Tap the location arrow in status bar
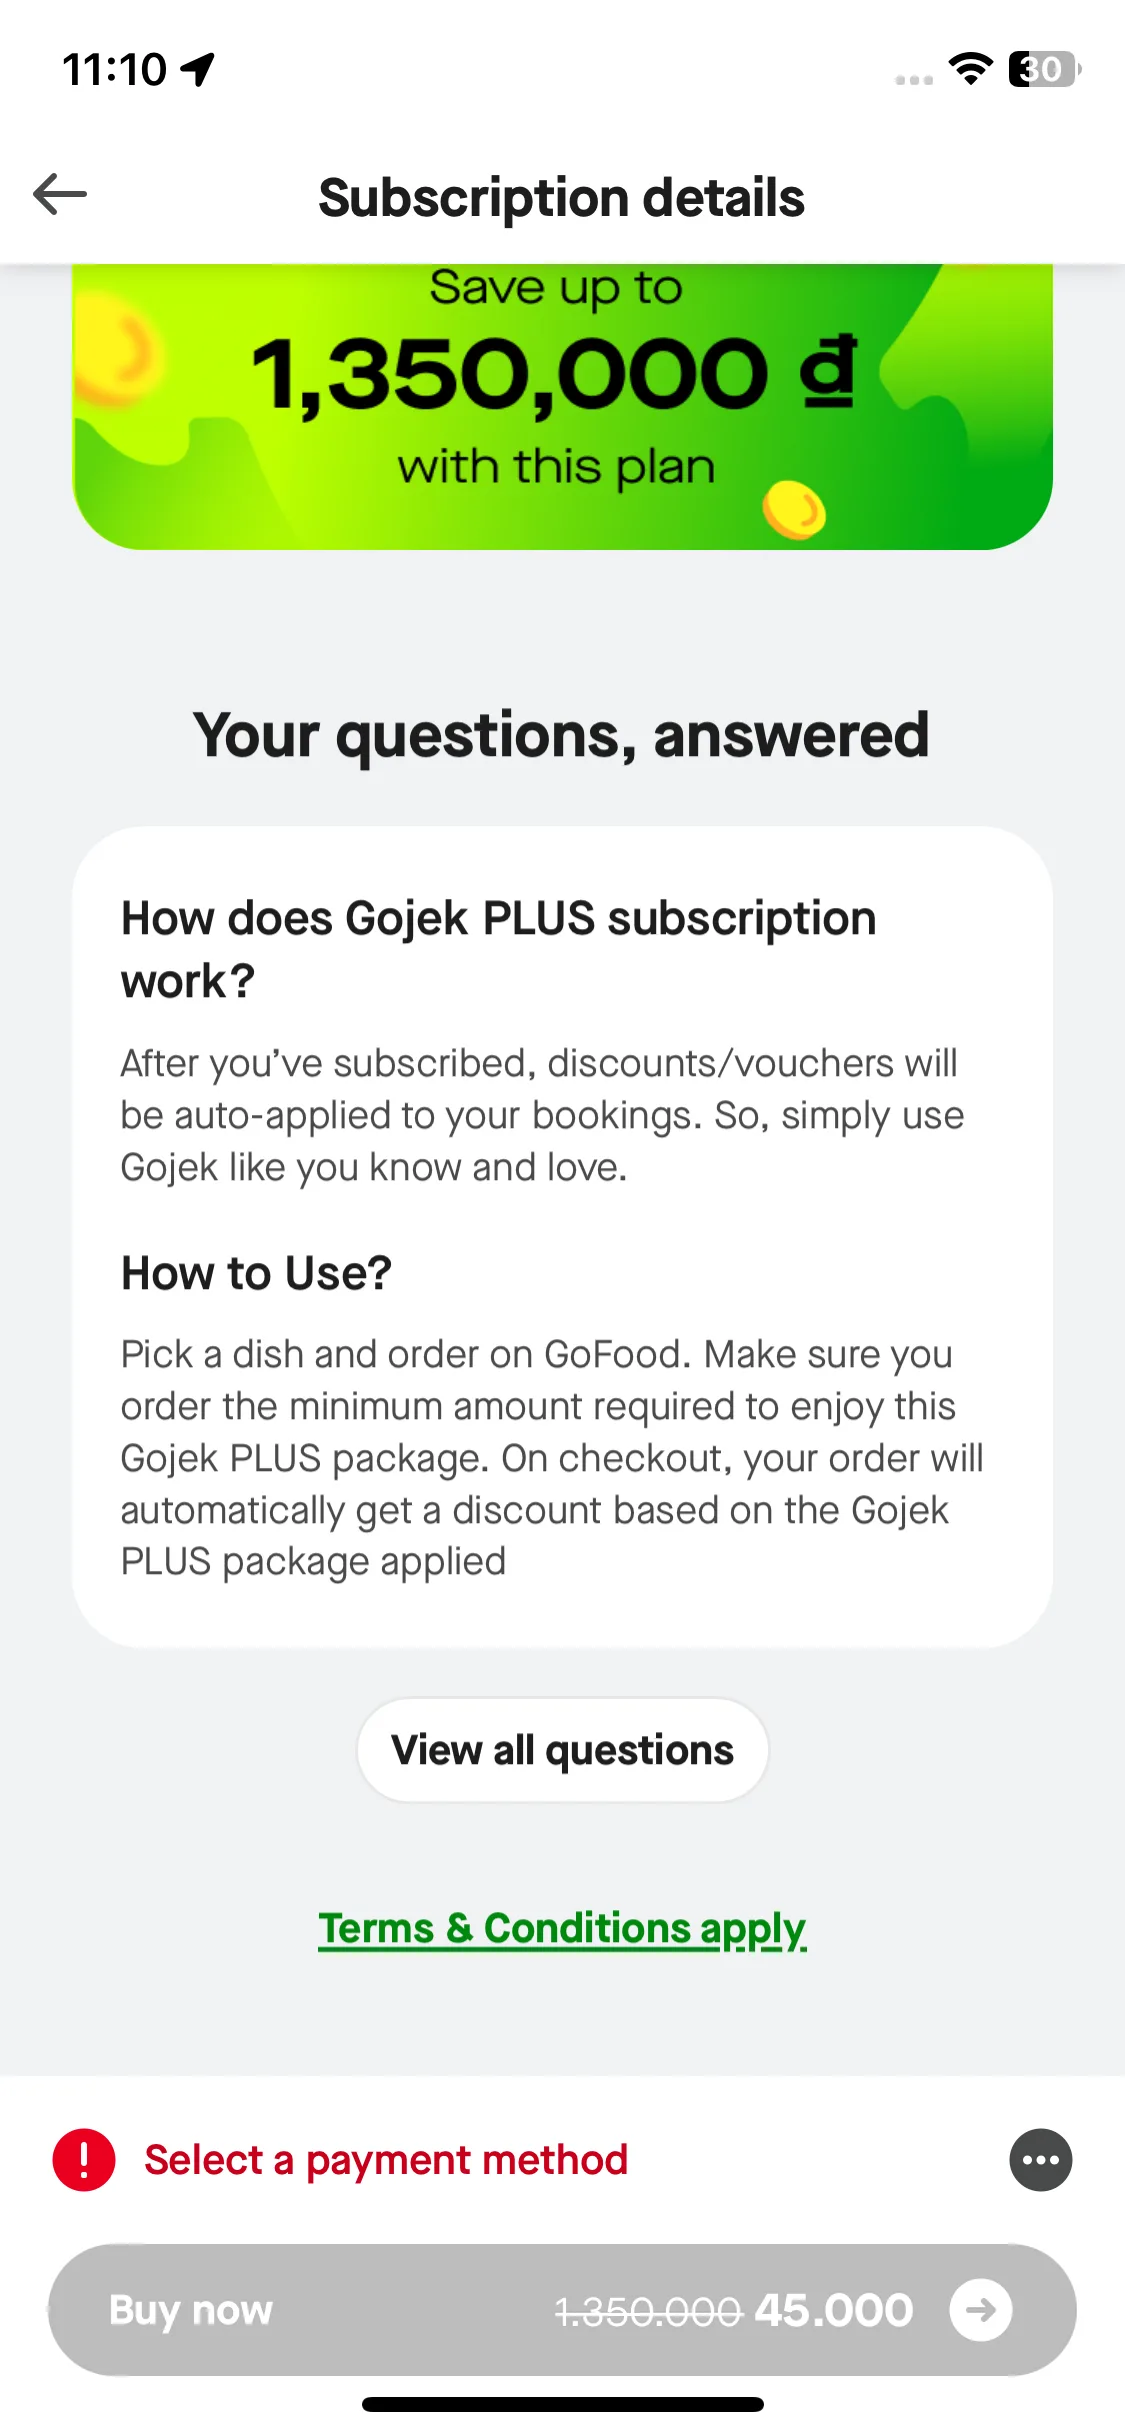 [198, 69]
